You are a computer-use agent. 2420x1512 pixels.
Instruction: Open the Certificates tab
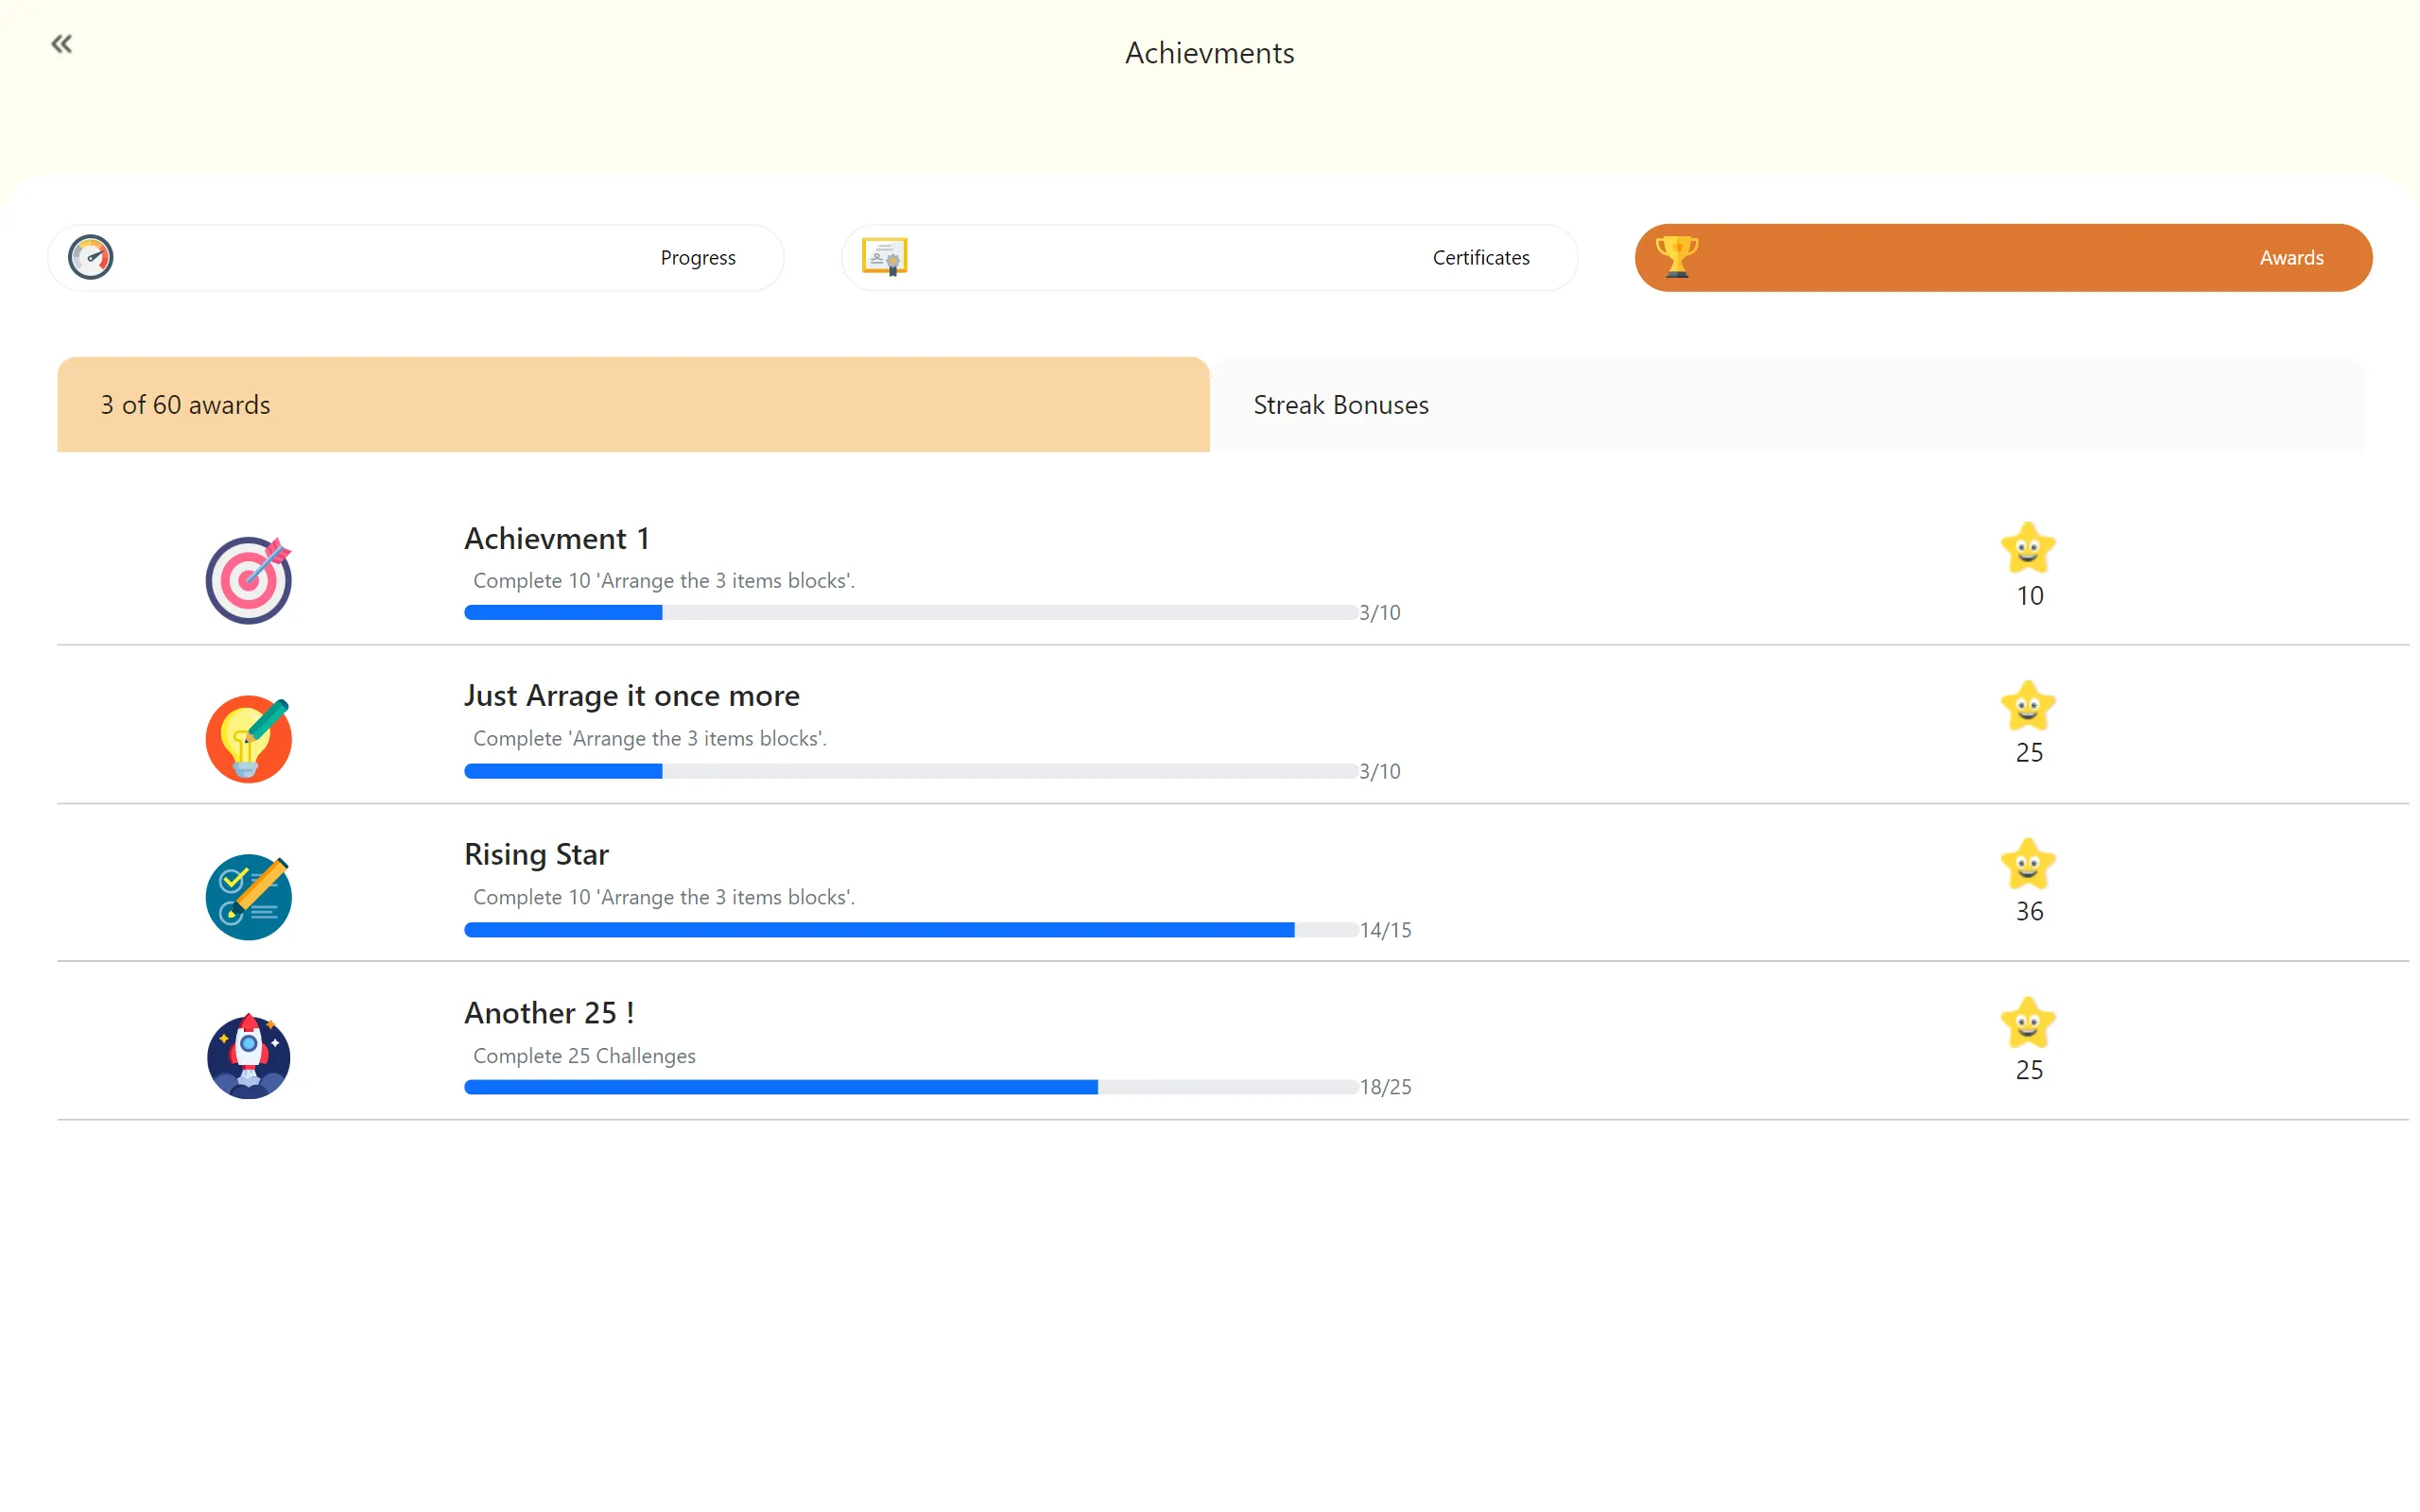(1210, 258)
